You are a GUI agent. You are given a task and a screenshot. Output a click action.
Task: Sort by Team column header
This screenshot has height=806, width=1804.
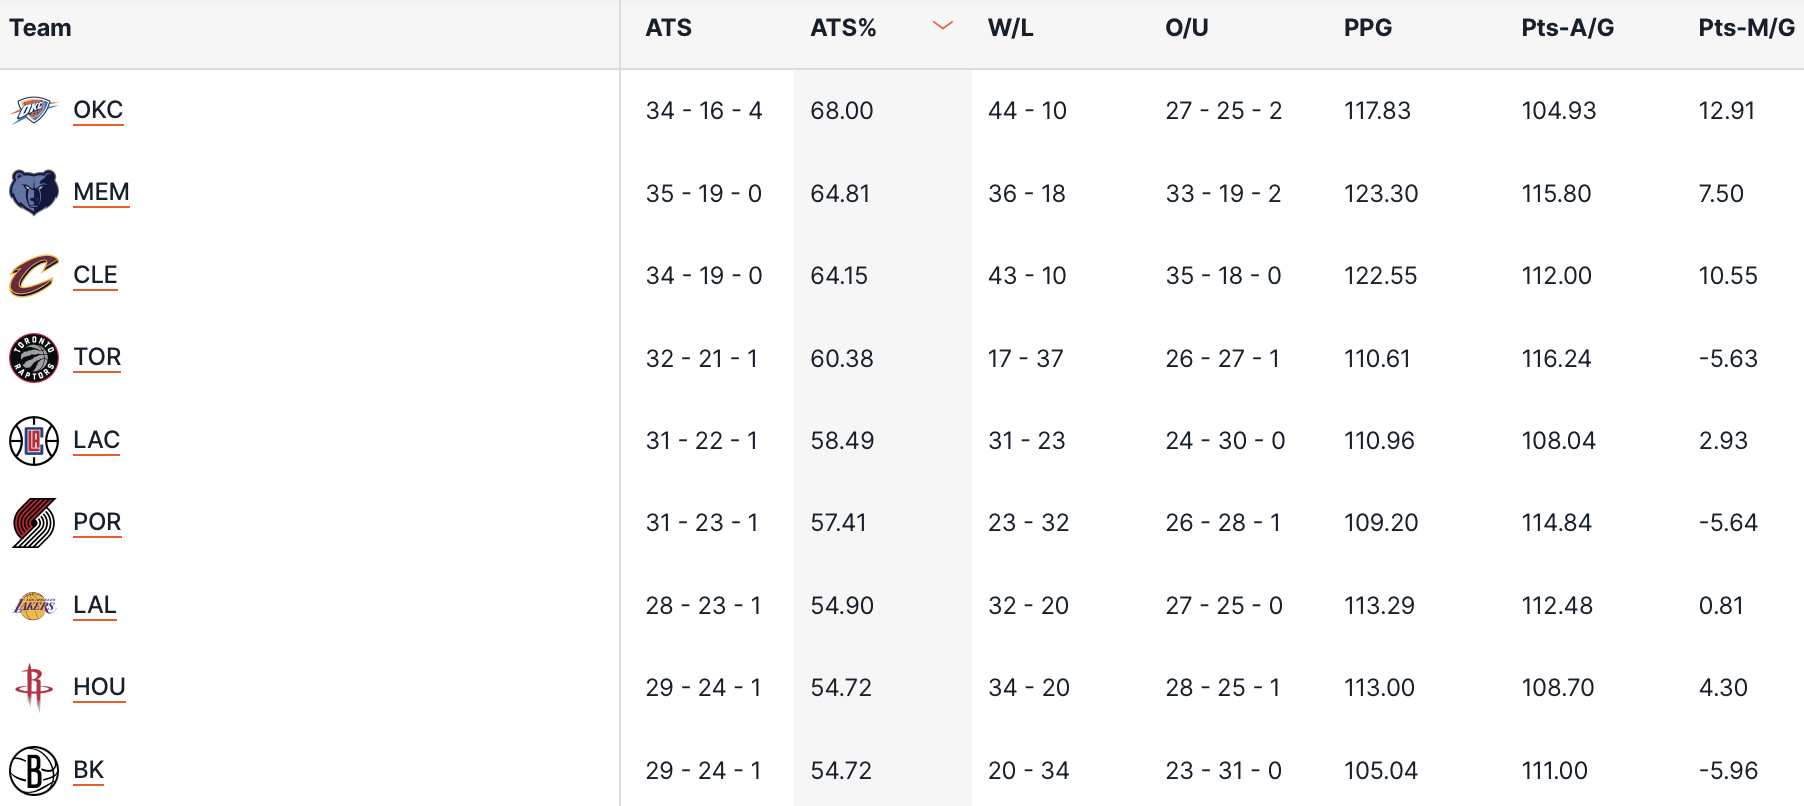tap(40, 28)
